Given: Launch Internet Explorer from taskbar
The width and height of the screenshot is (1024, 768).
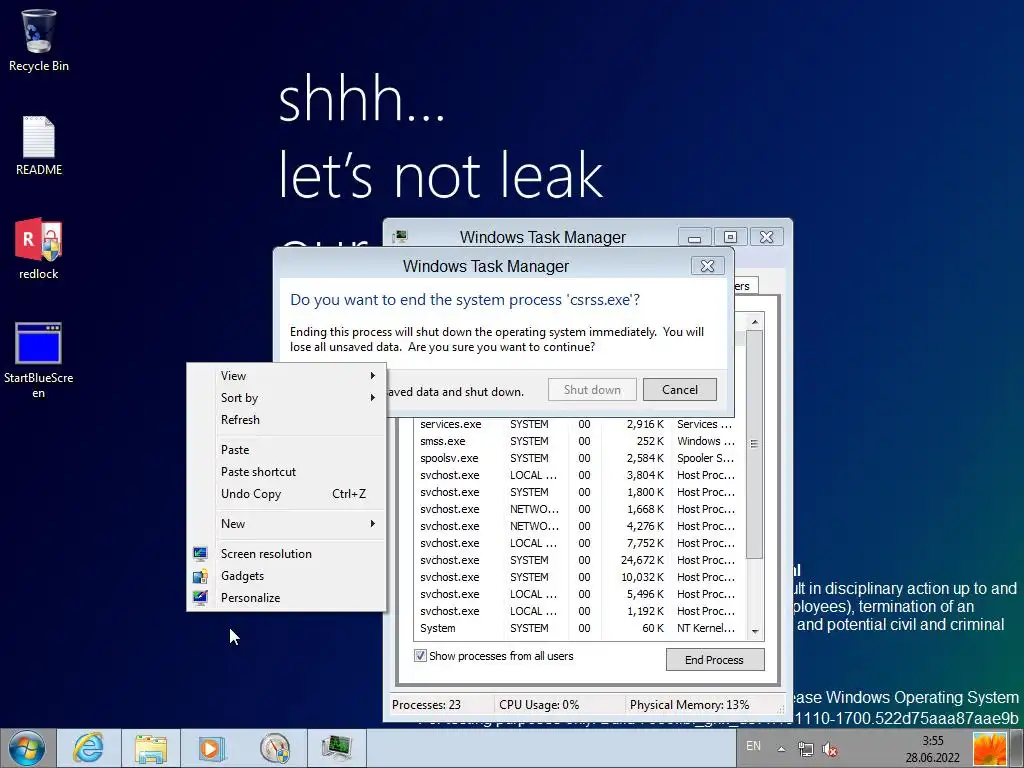Looking at the screenshot, I should 88,748.
